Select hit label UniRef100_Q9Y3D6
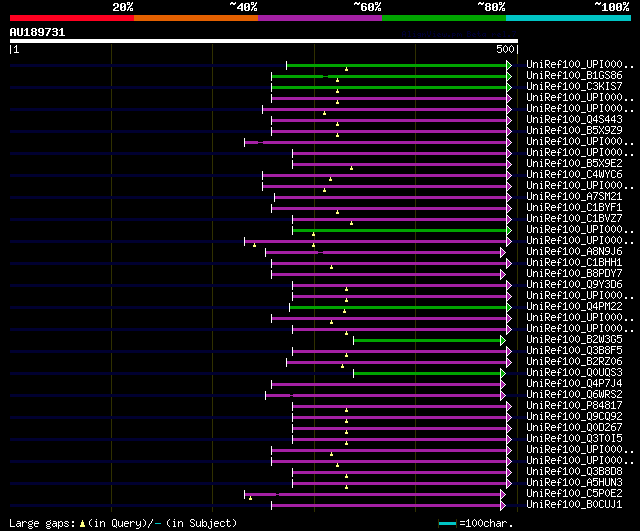The image size is (640, 531). [574, 285]
